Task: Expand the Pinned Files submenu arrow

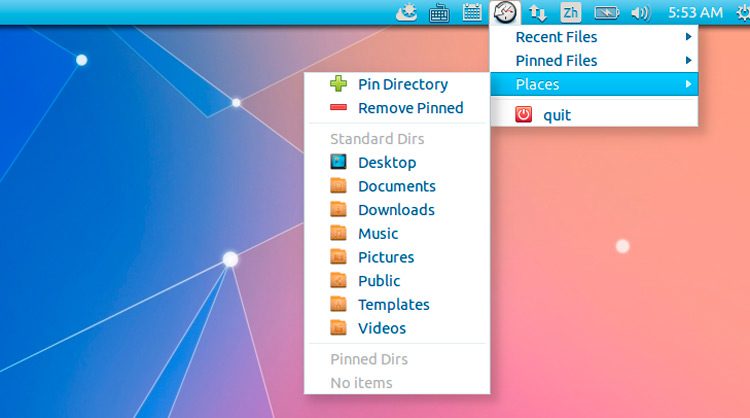Action: [x=688, y=60]
